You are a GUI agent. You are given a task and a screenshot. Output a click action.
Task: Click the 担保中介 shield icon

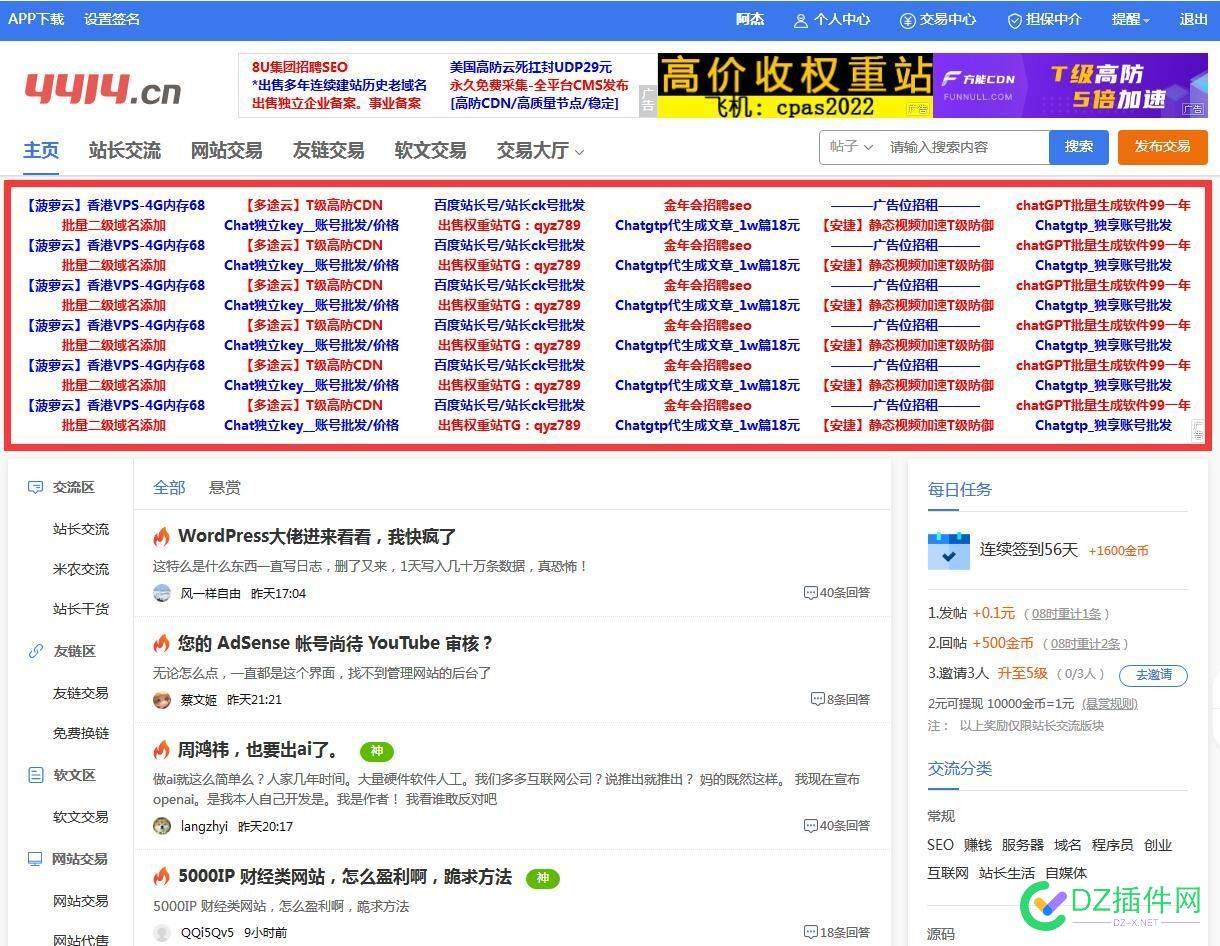[x=1014, y=19]
